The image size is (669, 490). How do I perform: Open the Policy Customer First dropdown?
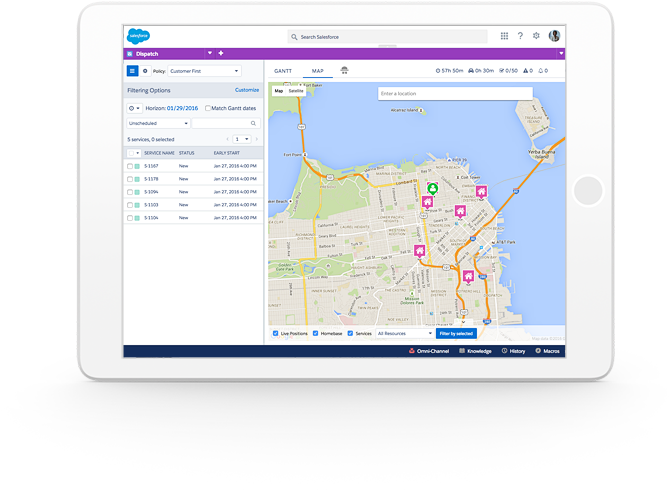coord(204,71)
